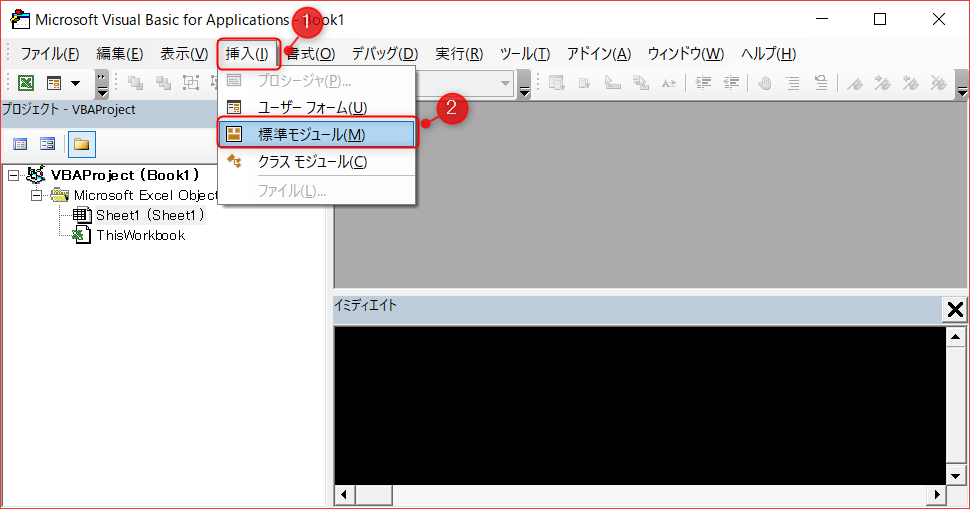Open the 挿入(I) menu
The image size is (970, 509).
[x=247, y=54]
